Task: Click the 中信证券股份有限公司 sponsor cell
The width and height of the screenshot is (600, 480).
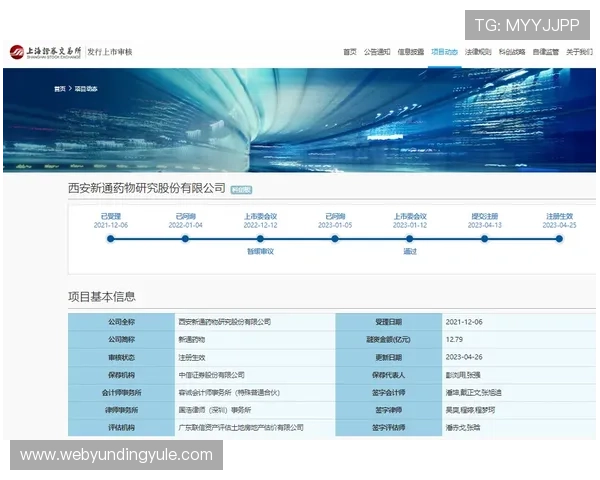Action: pyautogui.click(x=255, y=375)
